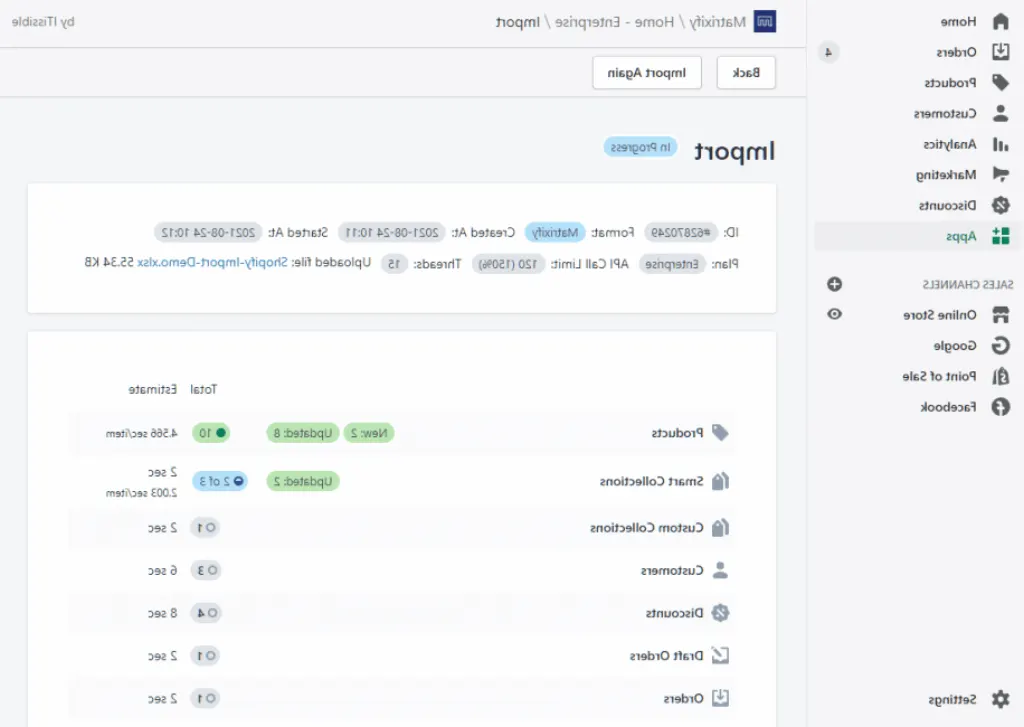
Task: Click the Custom Collections row icon
Action: (x=720, y=528)
